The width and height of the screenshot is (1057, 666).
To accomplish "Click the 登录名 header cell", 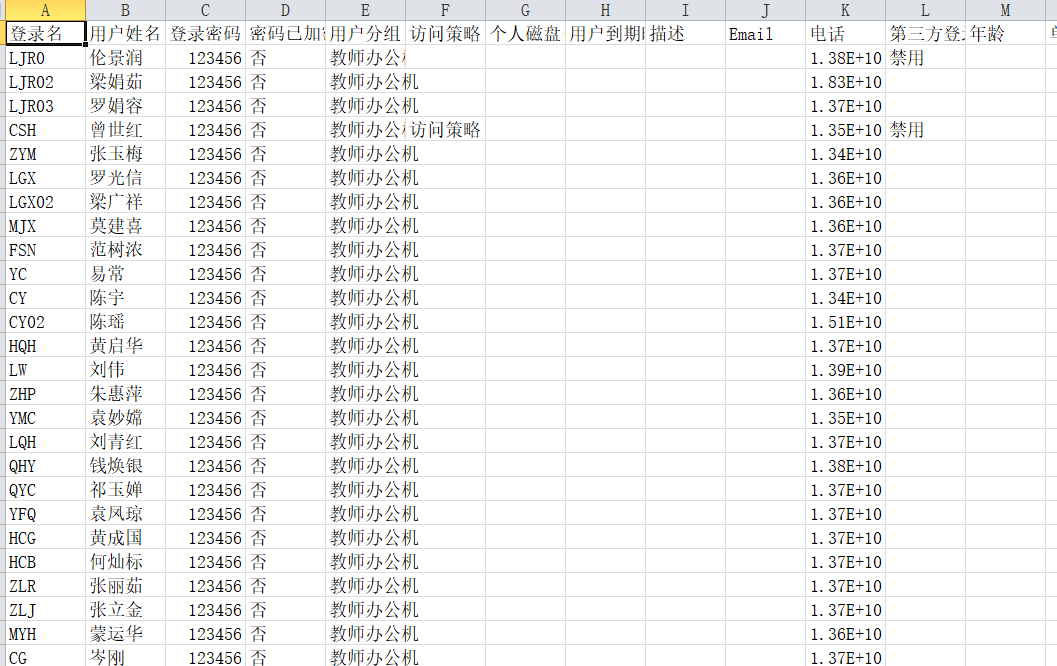I will (45, 34).
